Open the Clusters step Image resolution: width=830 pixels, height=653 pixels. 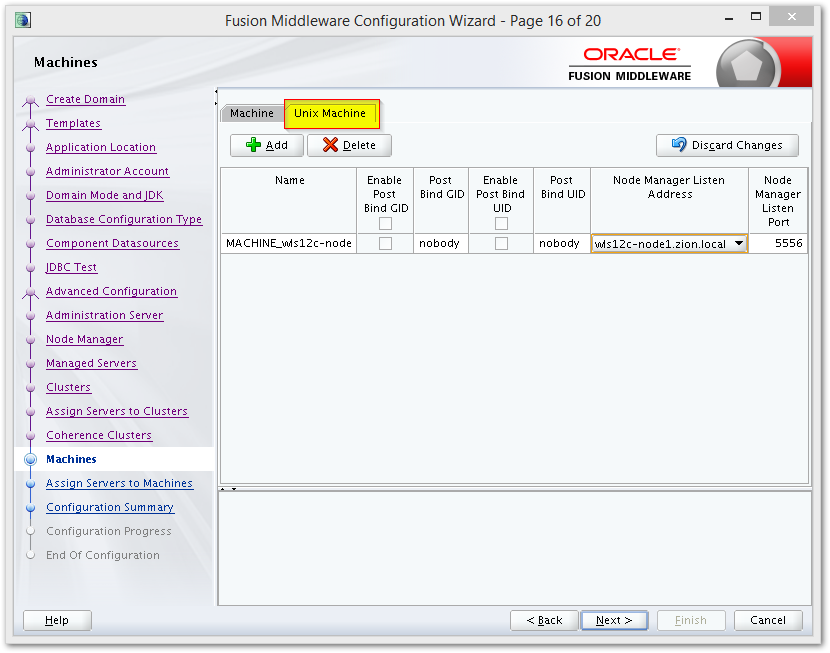(68, 387)
